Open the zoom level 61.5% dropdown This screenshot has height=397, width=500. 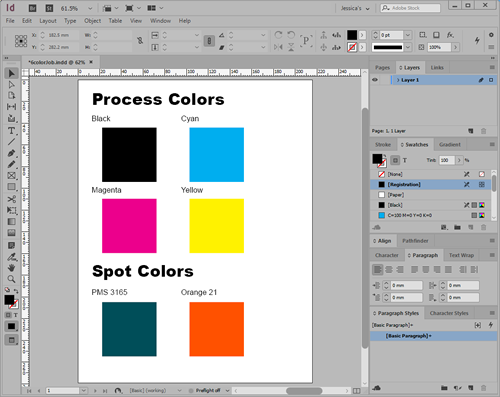point(90,8)
